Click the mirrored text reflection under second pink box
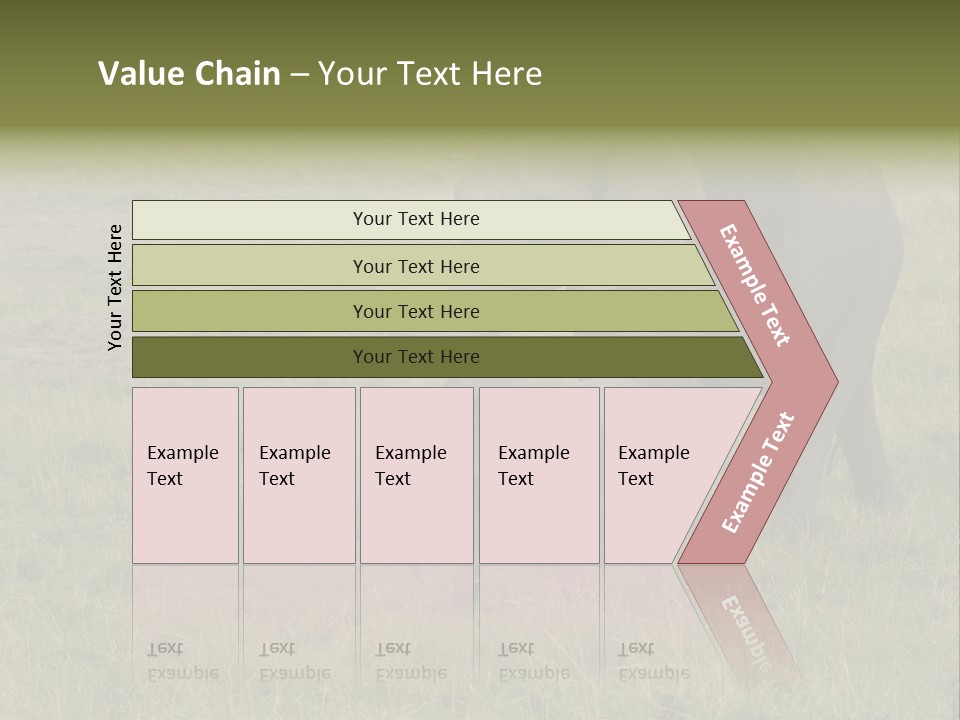Image resolution: width=960 pixels, height=720 pixels. (x=295, y=661)
